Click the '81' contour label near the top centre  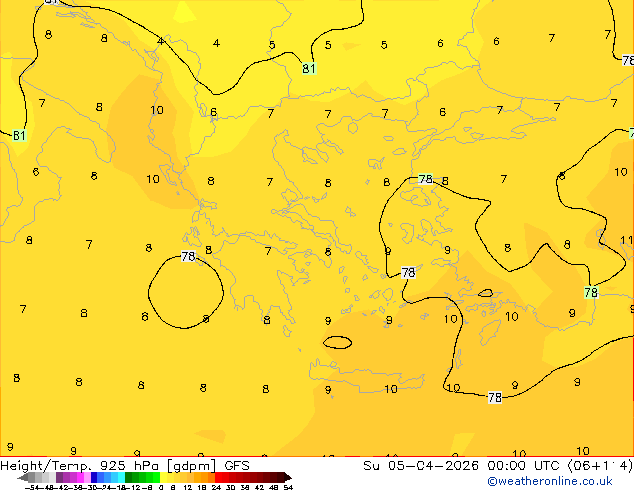(x=309, y=68)
